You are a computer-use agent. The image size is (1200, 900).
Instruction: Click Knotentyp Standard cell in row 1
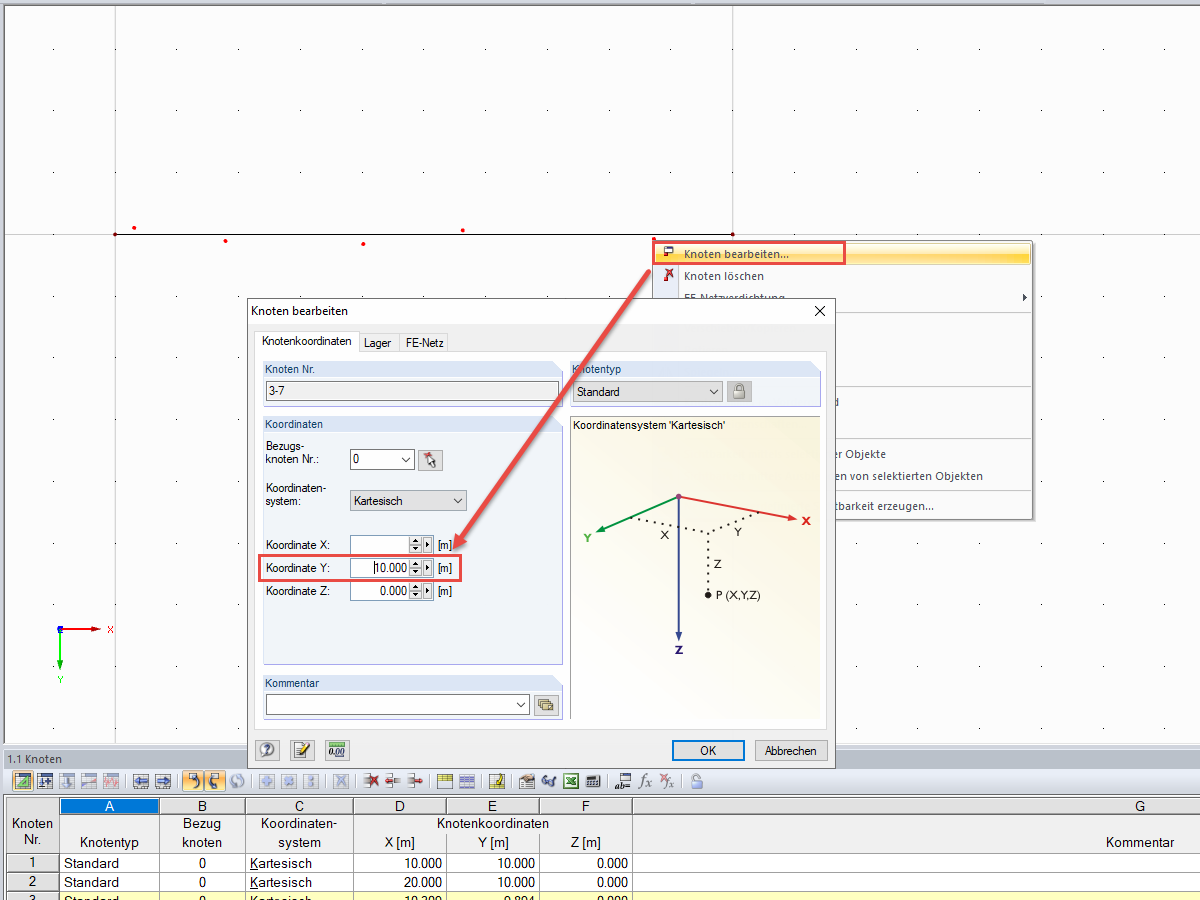tap(109, 863)
